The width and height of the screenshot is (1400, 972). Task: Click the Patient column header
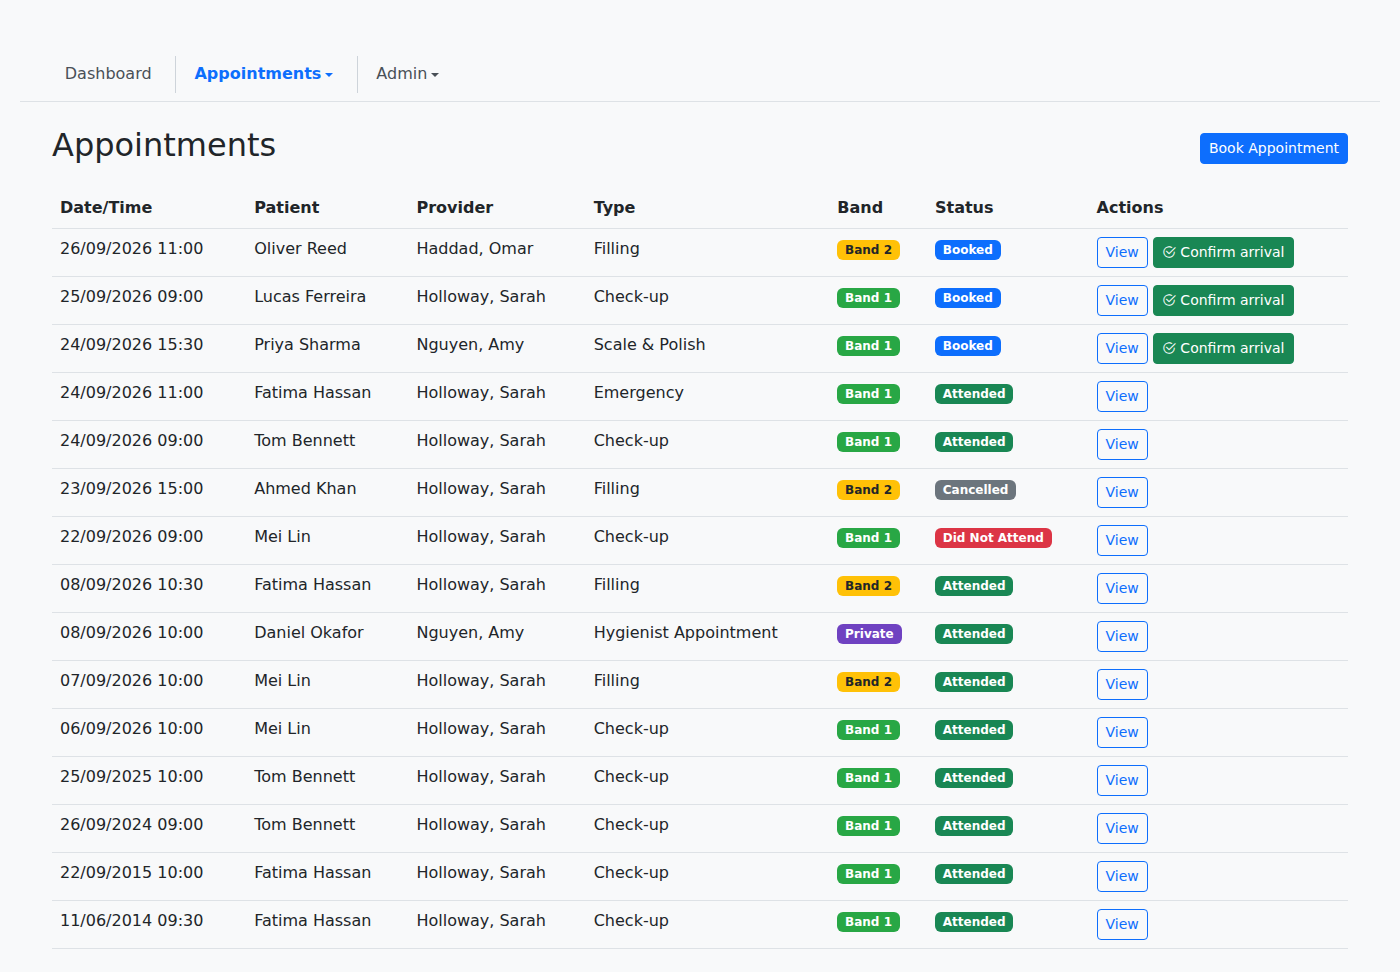(287, 207)
